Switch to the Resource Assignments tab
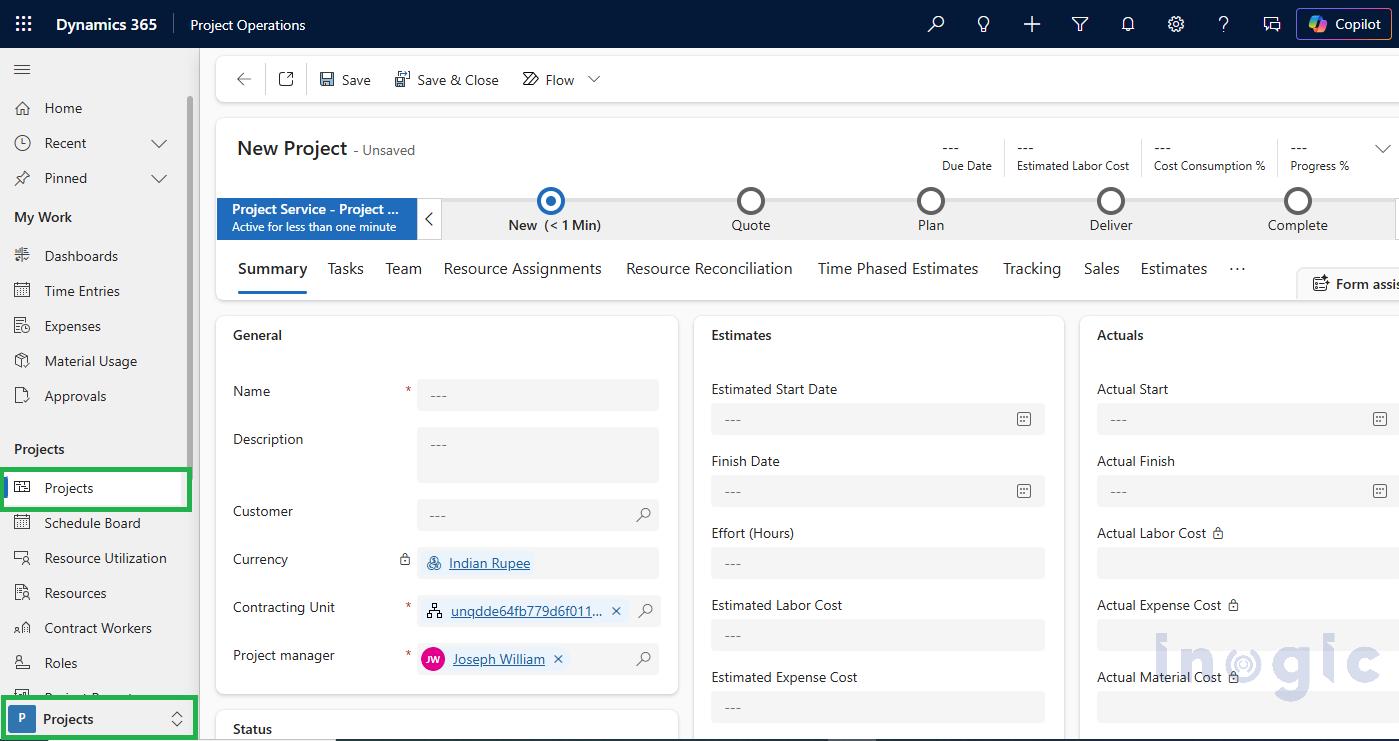Image resolution: width=1399 pixels, height=741 pixels. click(x=522, y=268)
